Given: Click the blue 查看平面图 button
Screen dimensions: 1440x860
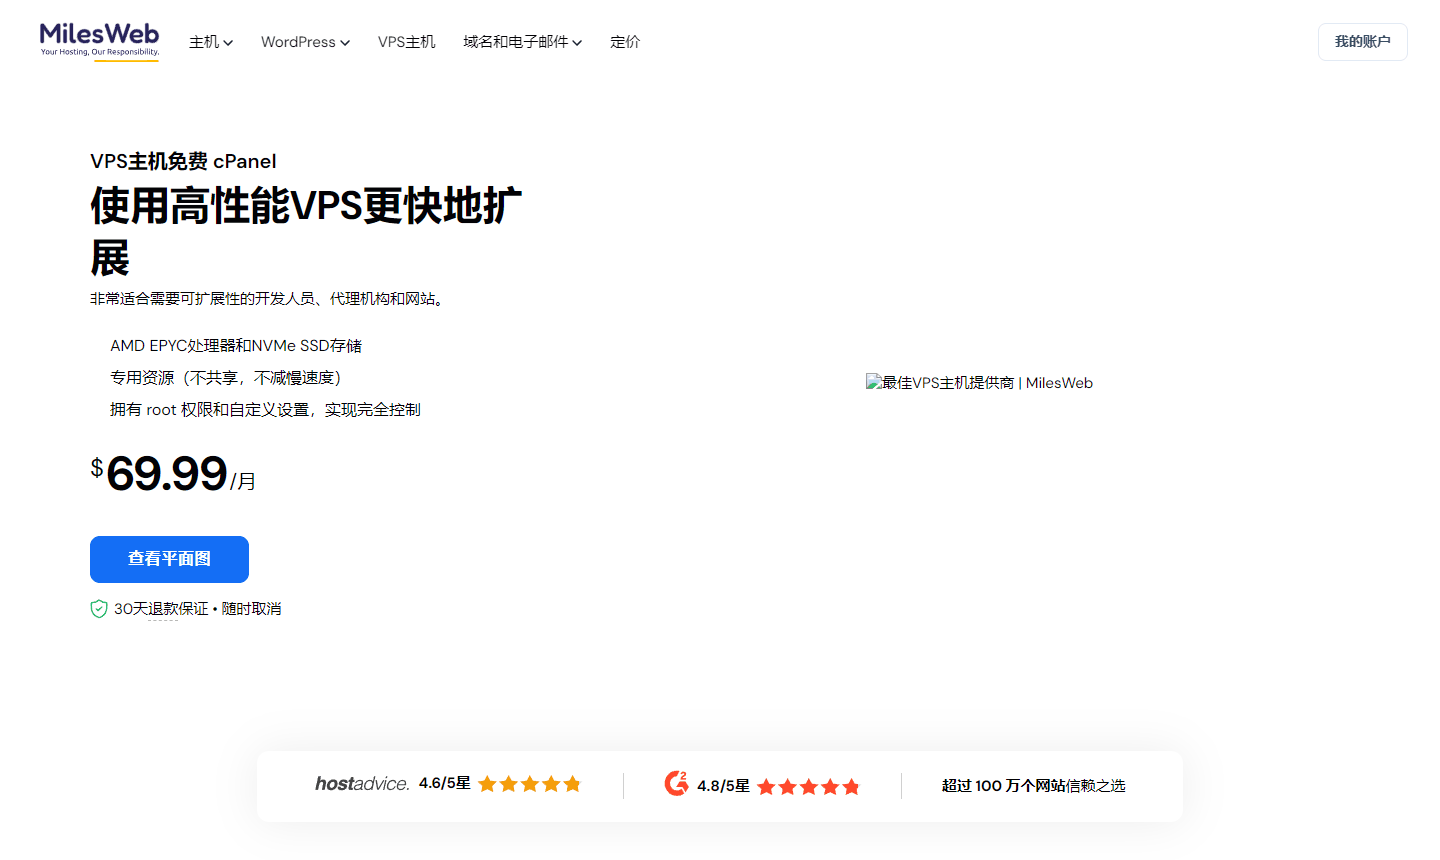Looking at the screenshot, I should 169,559.
